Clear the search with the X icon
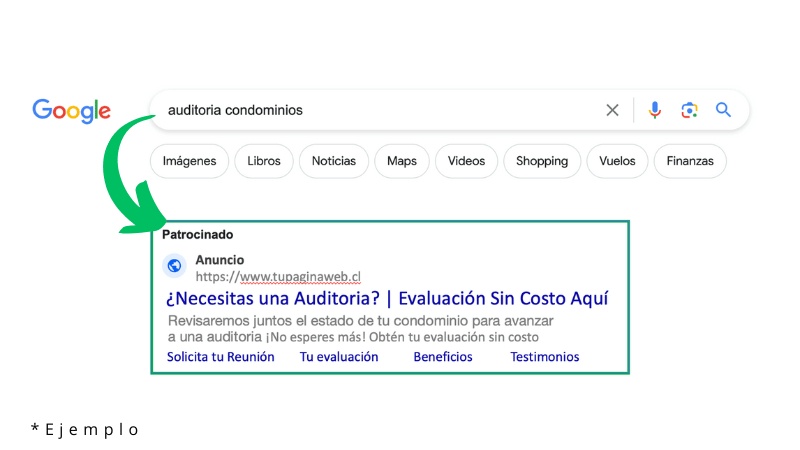This screenshot has width=800, height=450. pyautogui.click(x=612, y=110)
